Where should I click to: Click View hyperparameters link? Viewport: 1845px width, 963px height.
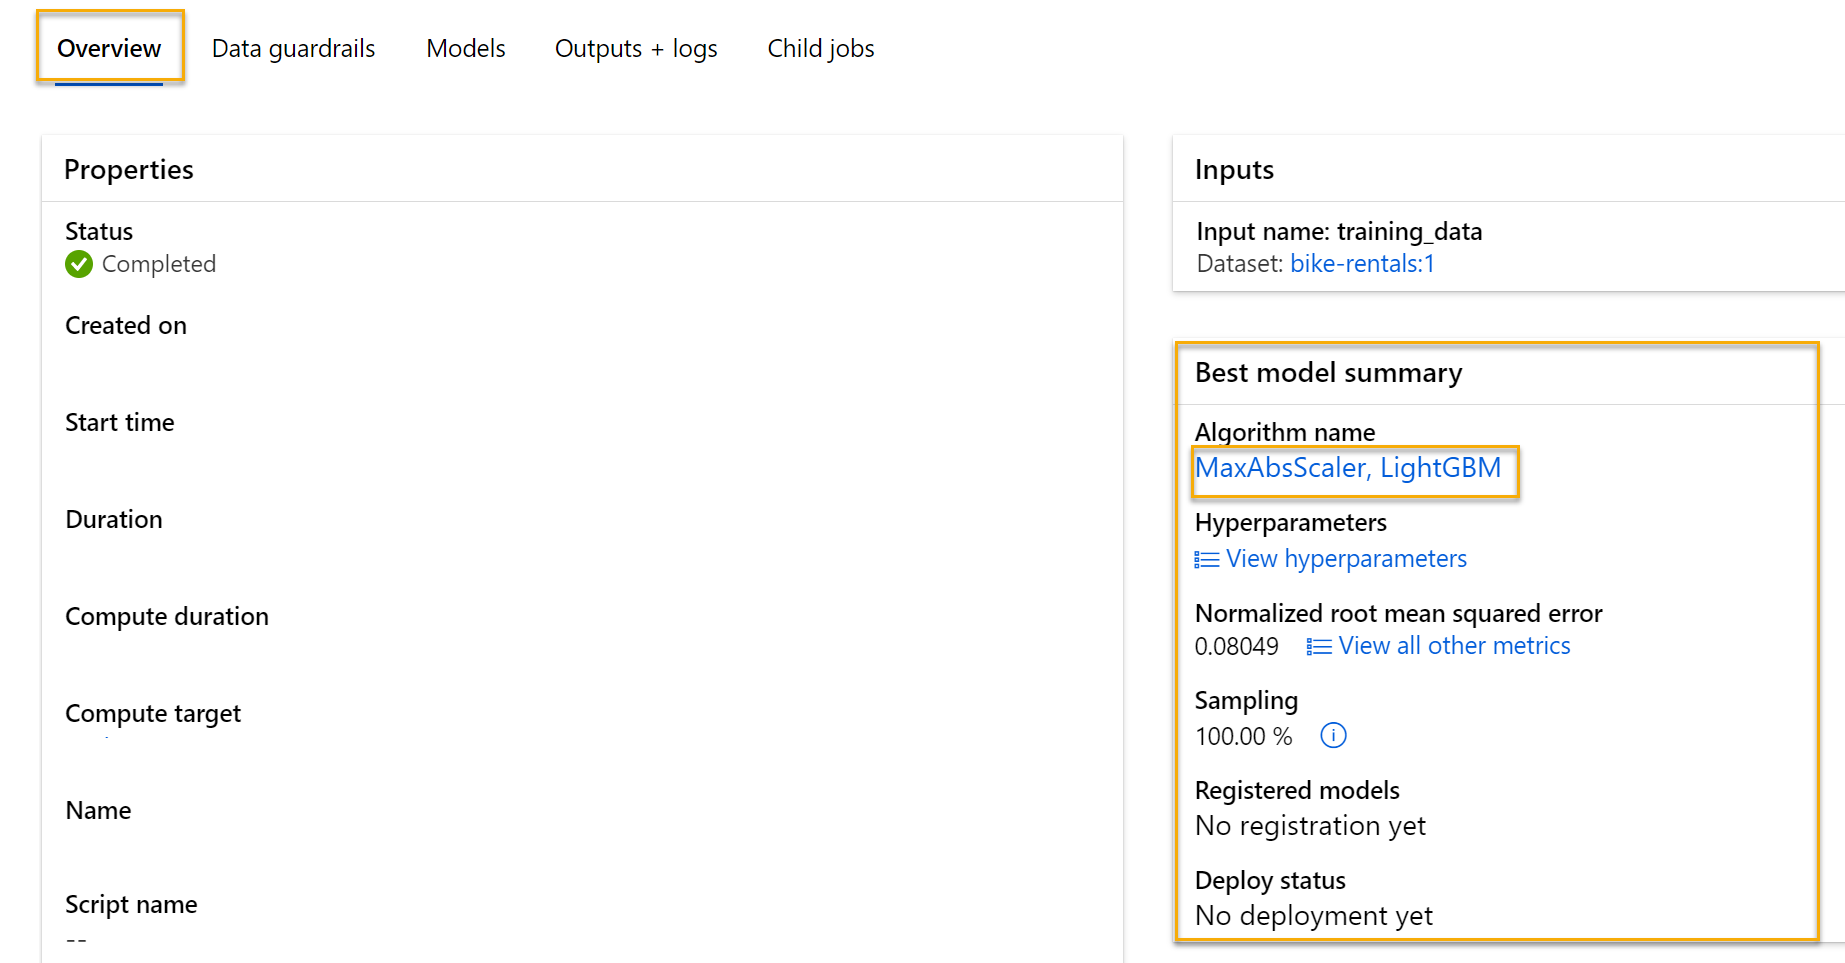pyautogui.click(x=1346, y=559)
